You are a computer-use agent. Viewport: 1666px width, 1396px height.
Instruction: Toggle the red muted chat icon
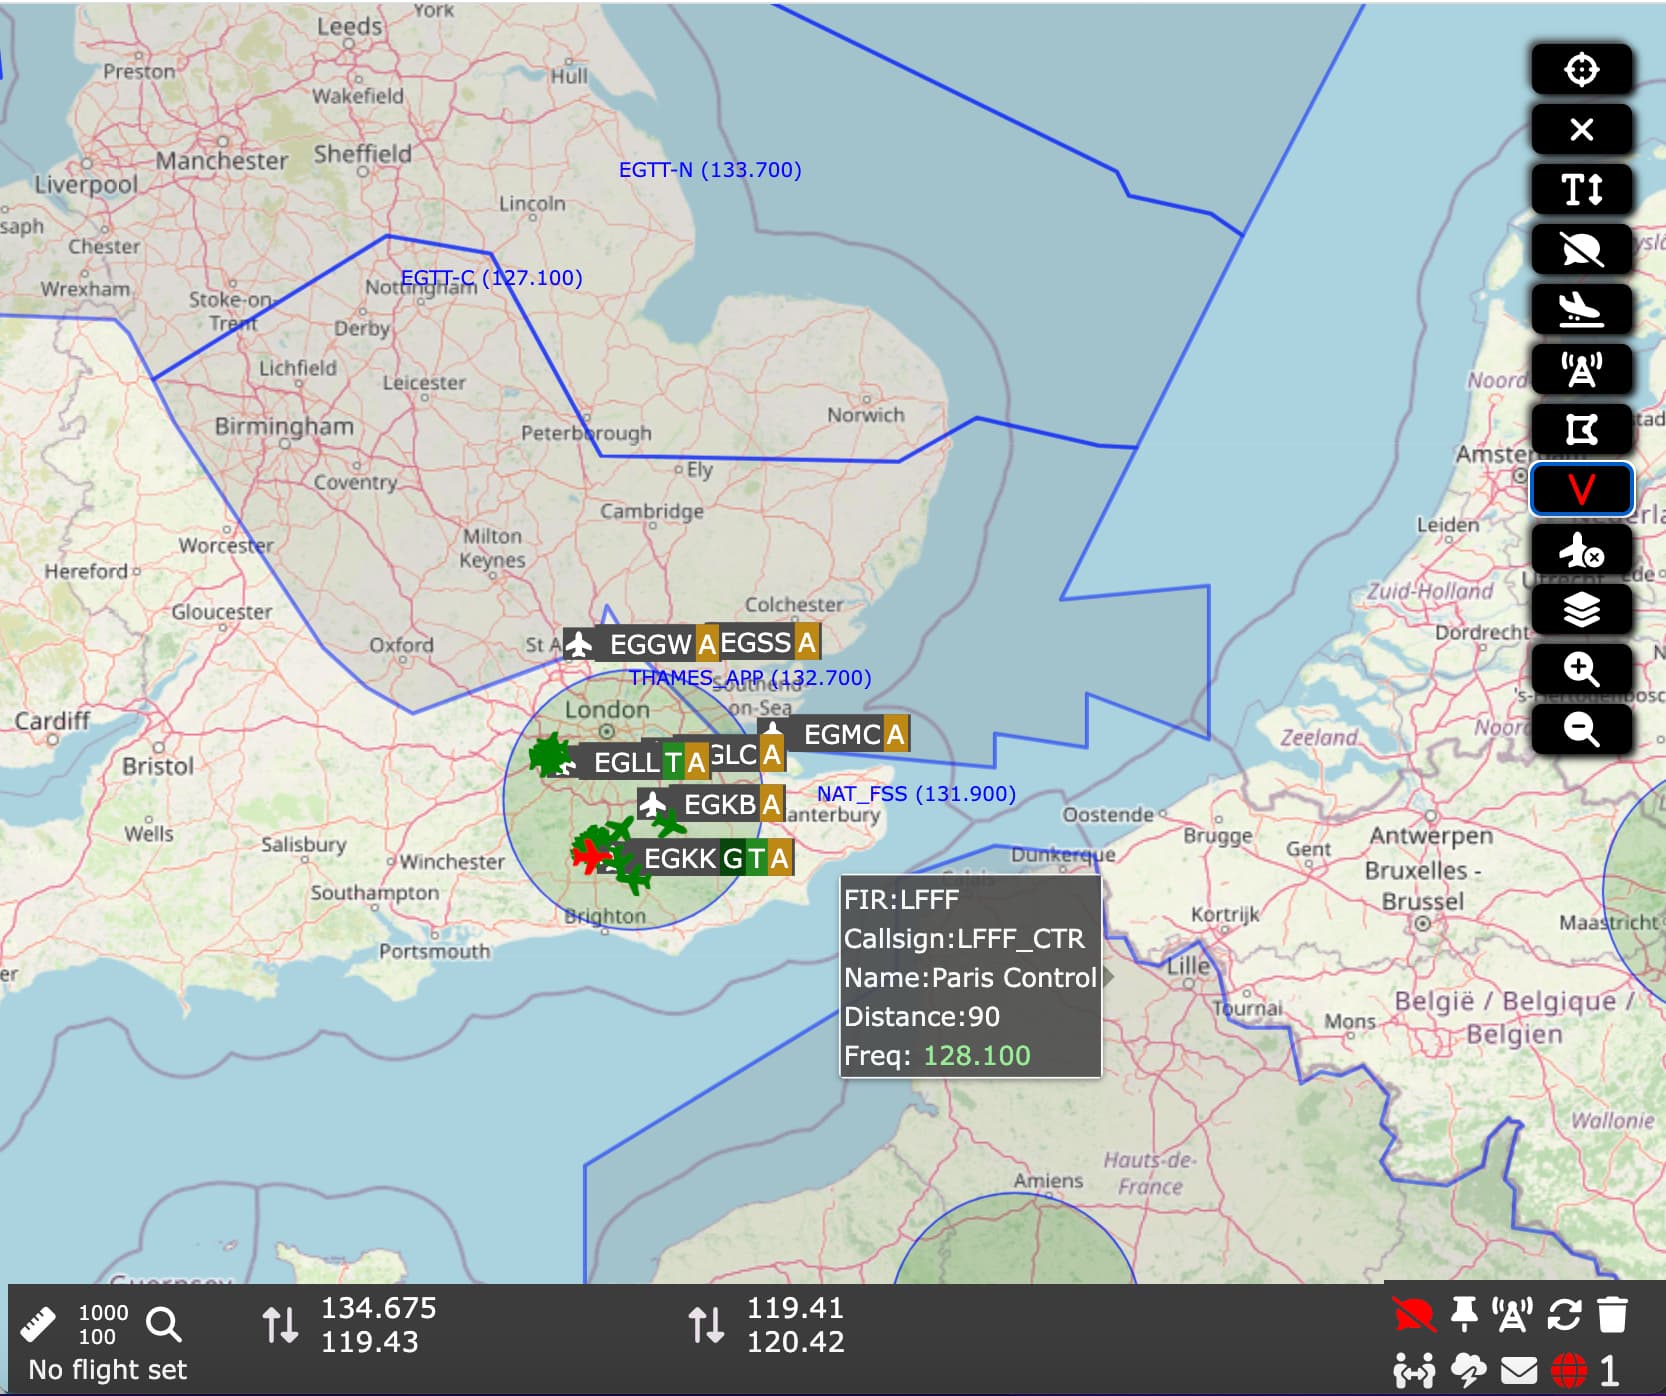click(x=1412, y=1315)
